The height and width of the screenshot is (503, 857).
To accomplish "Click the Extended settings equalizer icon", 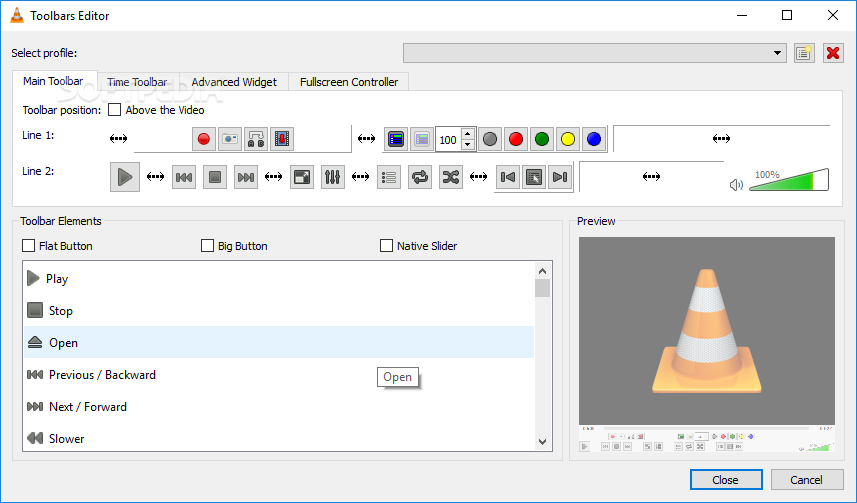I will pyautogui.click(x=333, y=177).
